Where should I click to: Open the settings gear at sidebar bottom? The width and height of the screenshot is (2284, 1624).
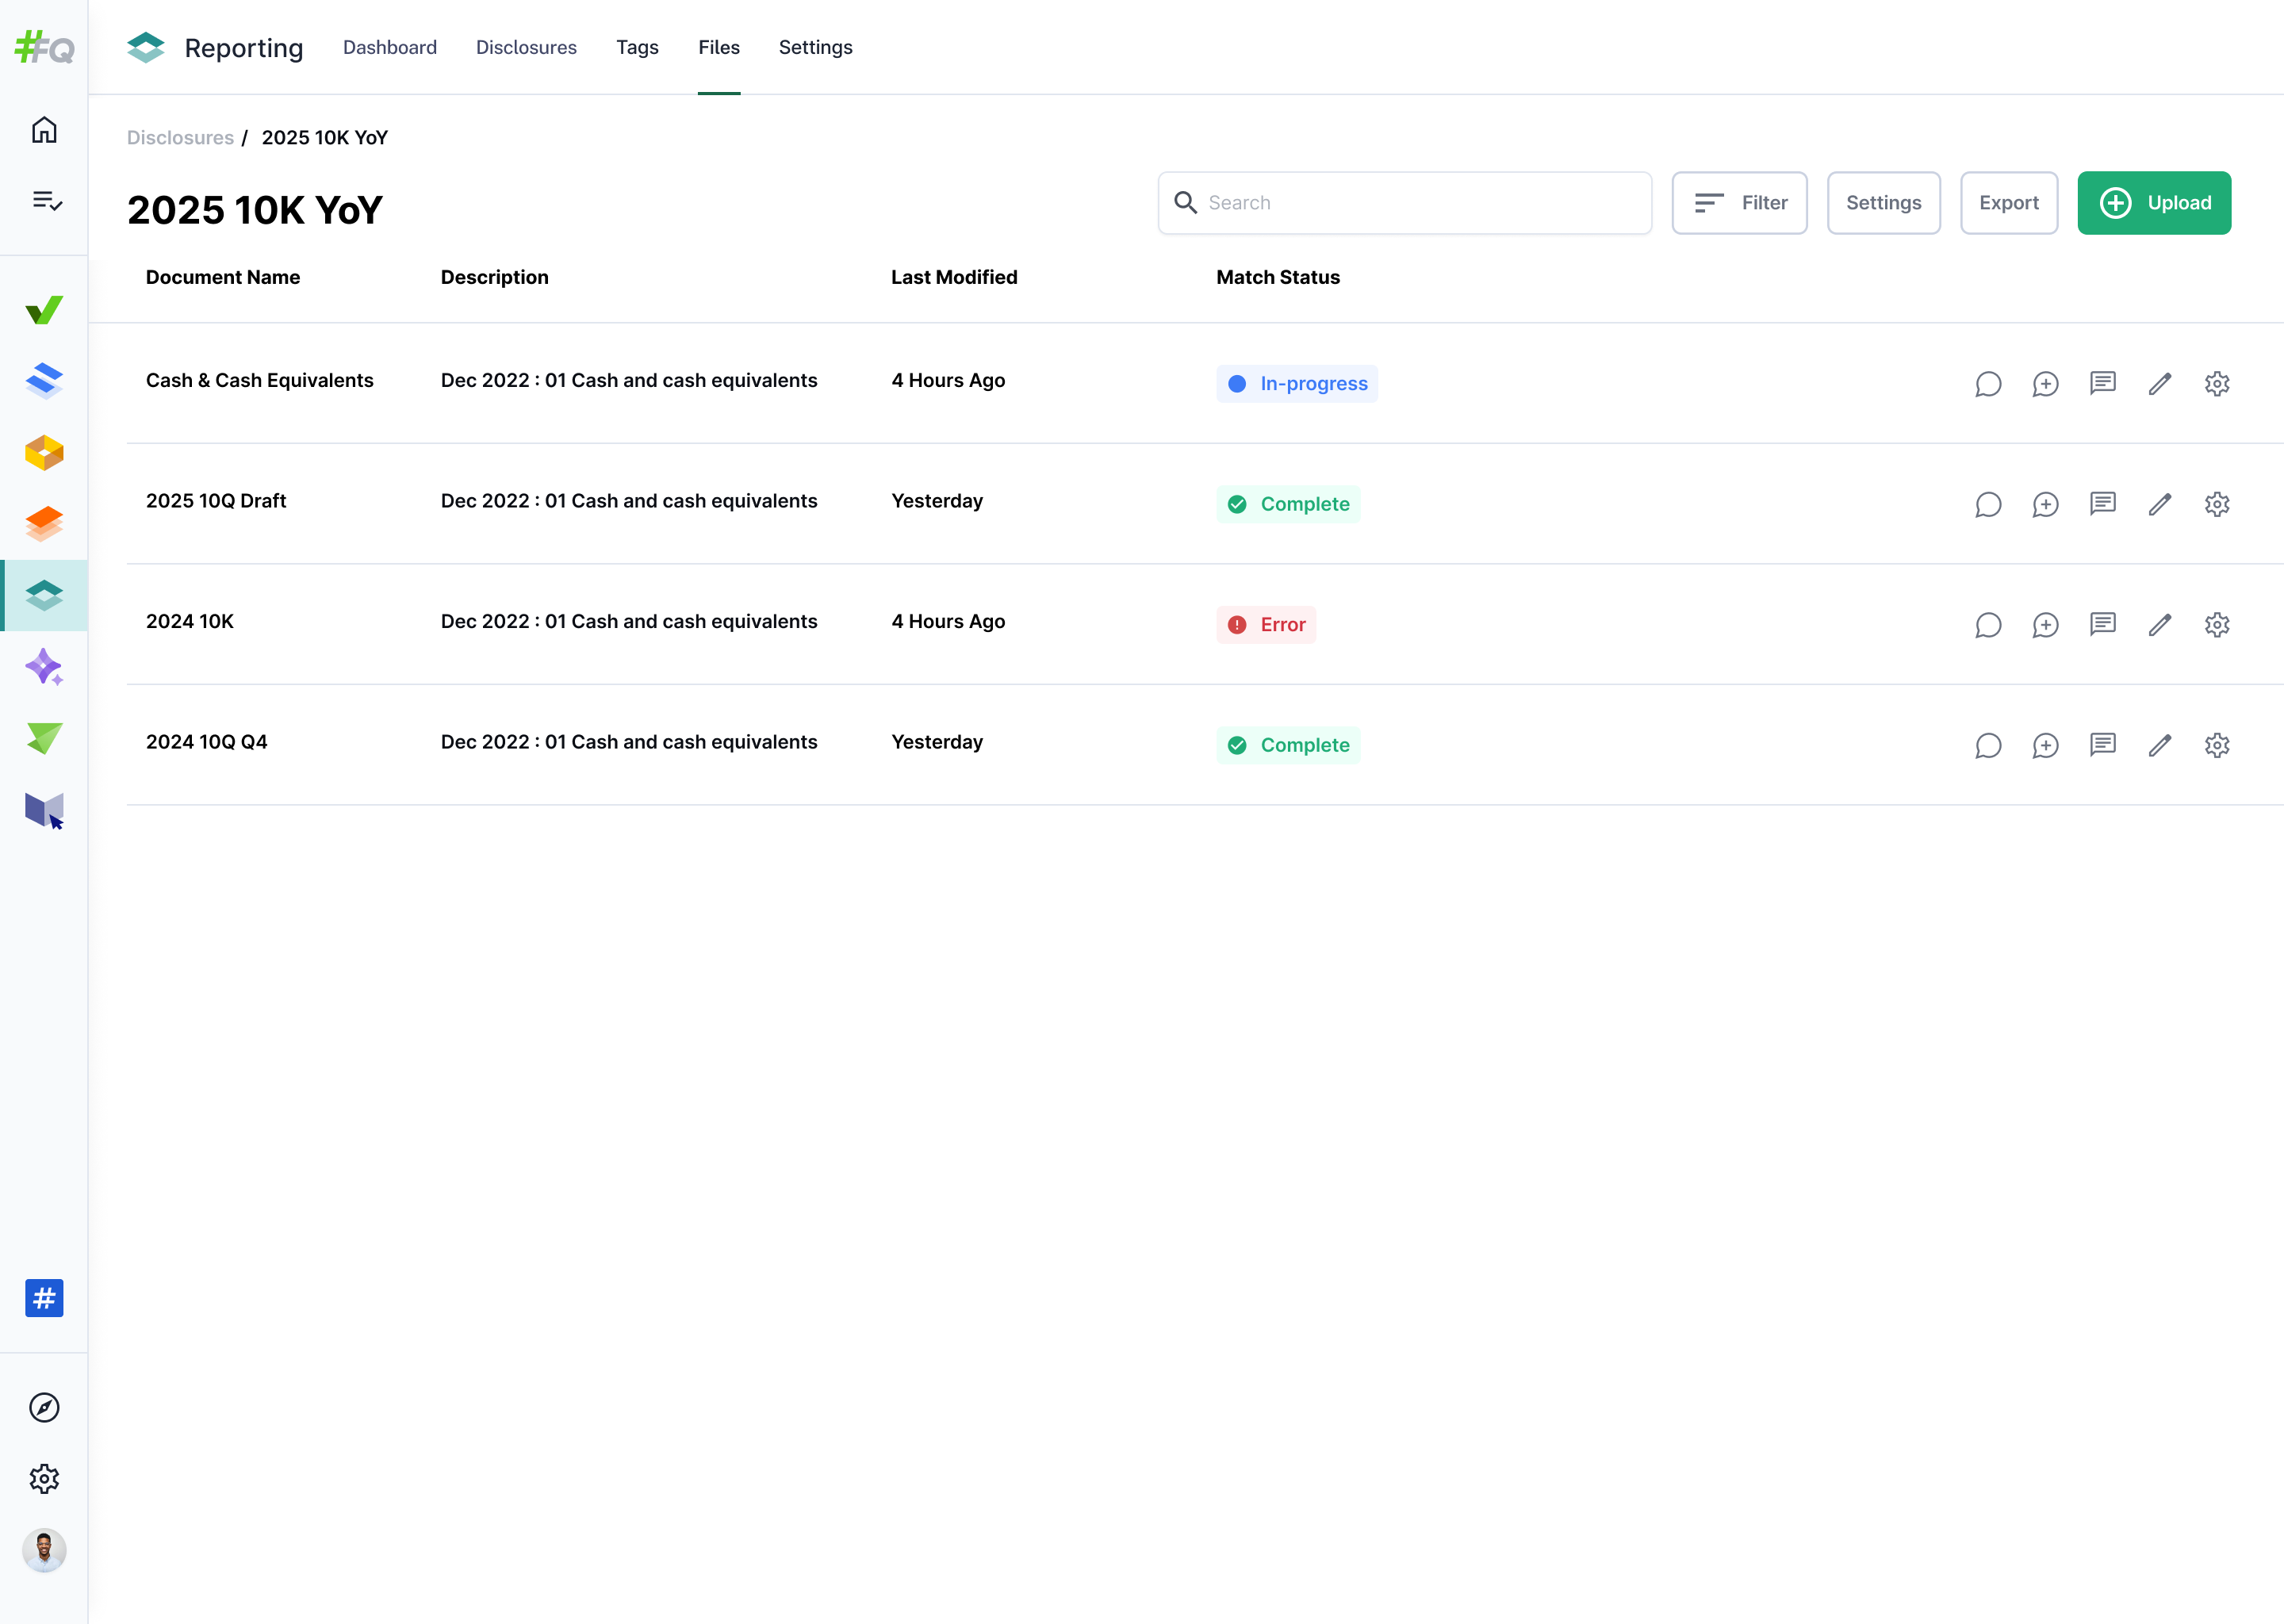(44, 1479)
